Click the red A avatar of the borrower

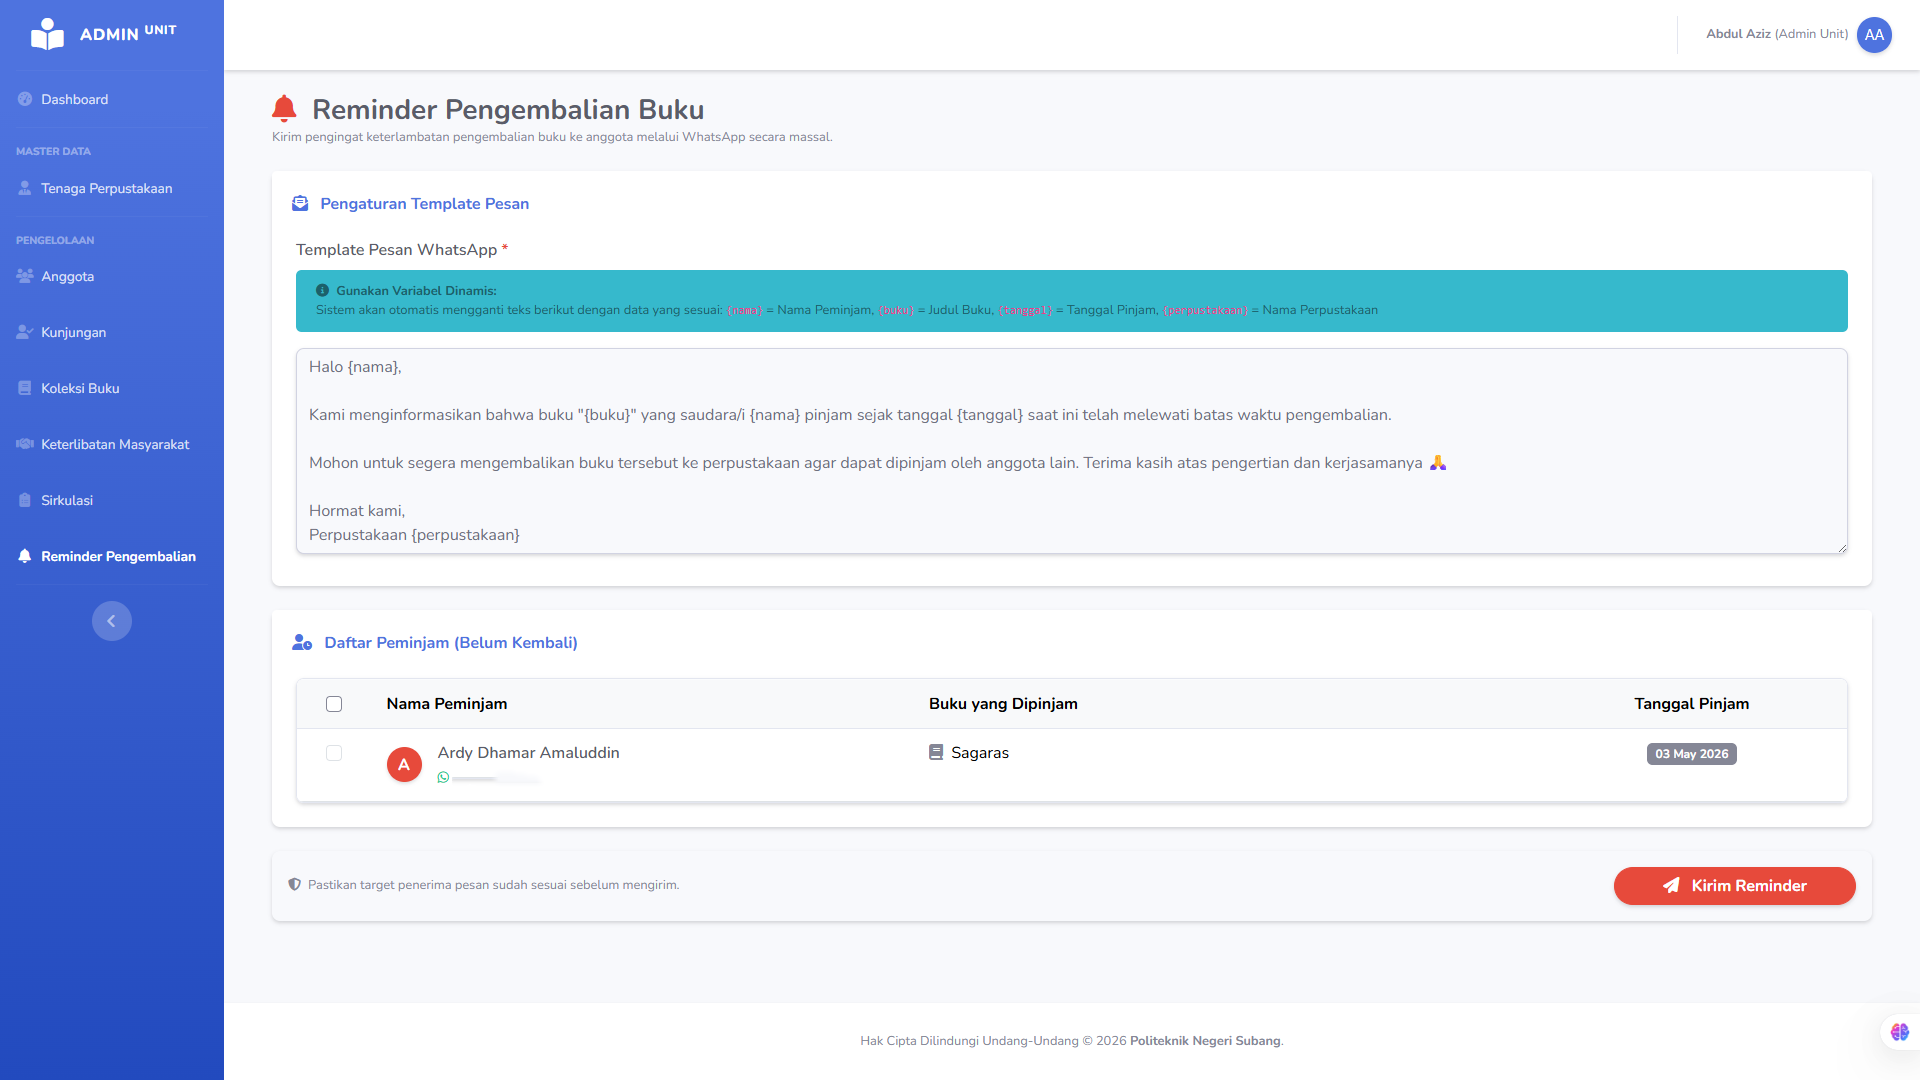pos(404,764)
